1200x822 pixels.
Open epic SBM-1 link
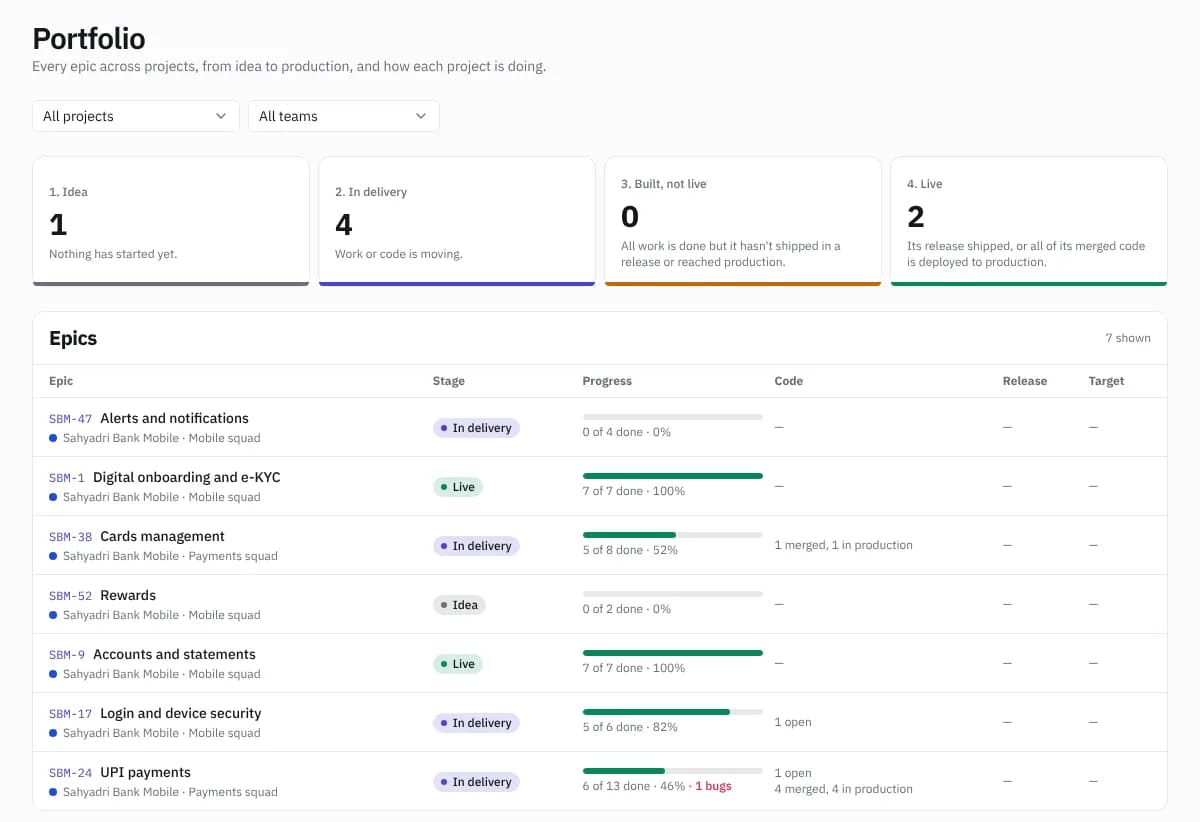(x=67, y=478)
